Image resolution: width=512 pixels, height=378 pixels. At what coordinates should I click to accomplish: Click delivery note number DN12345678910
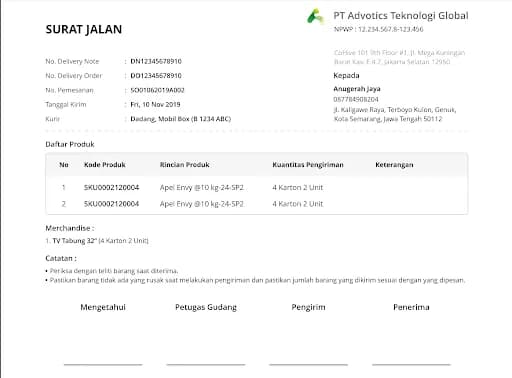point(156,61)
